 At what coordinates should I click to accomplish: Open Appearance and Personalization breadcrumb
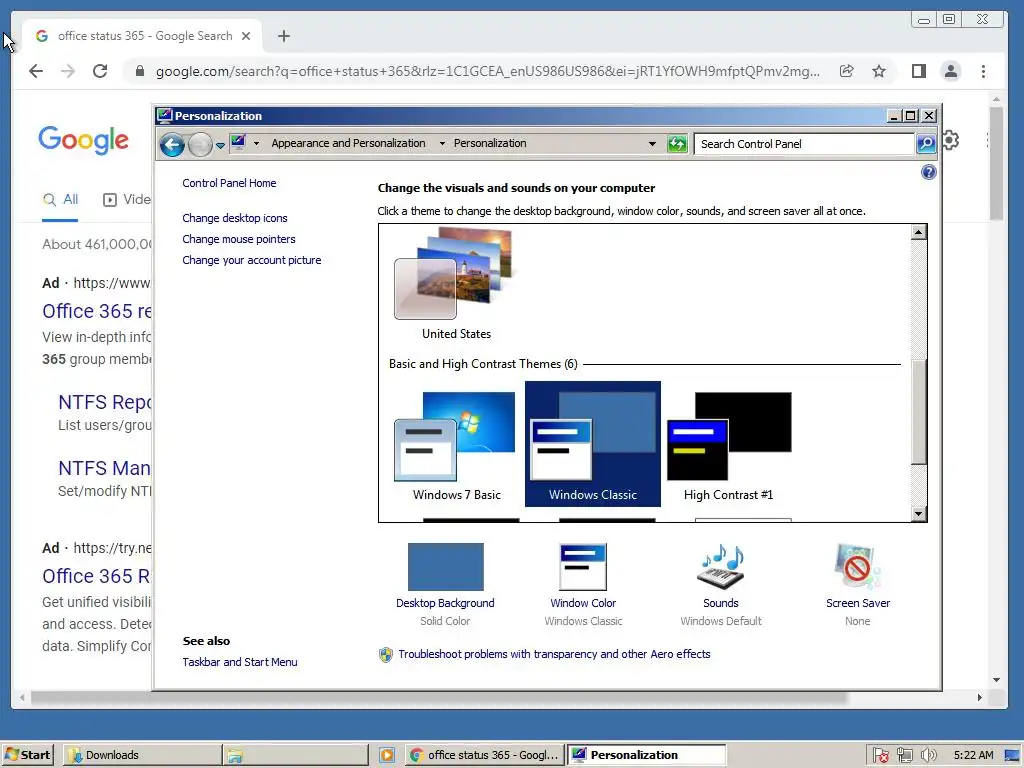(x=348, y=143)
